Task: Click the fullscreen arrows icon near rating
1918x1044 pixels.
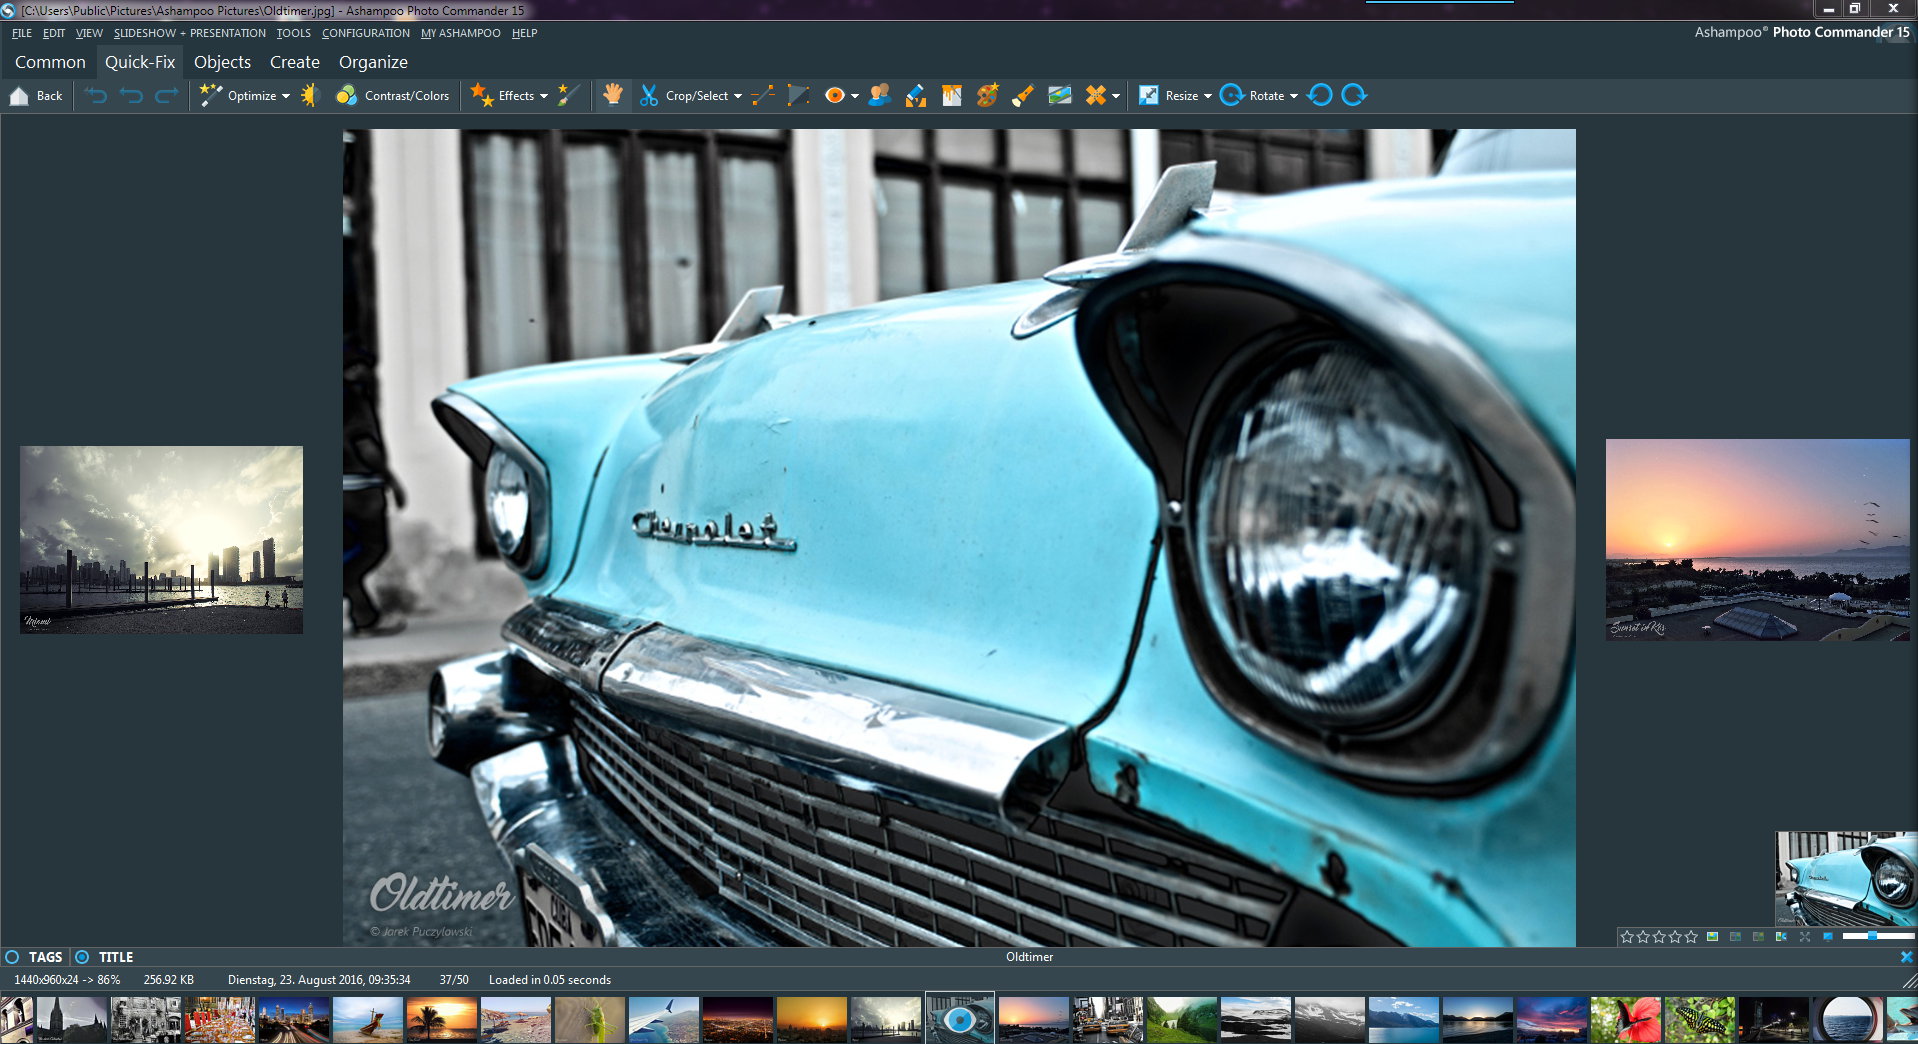Action: [1805, 937]
